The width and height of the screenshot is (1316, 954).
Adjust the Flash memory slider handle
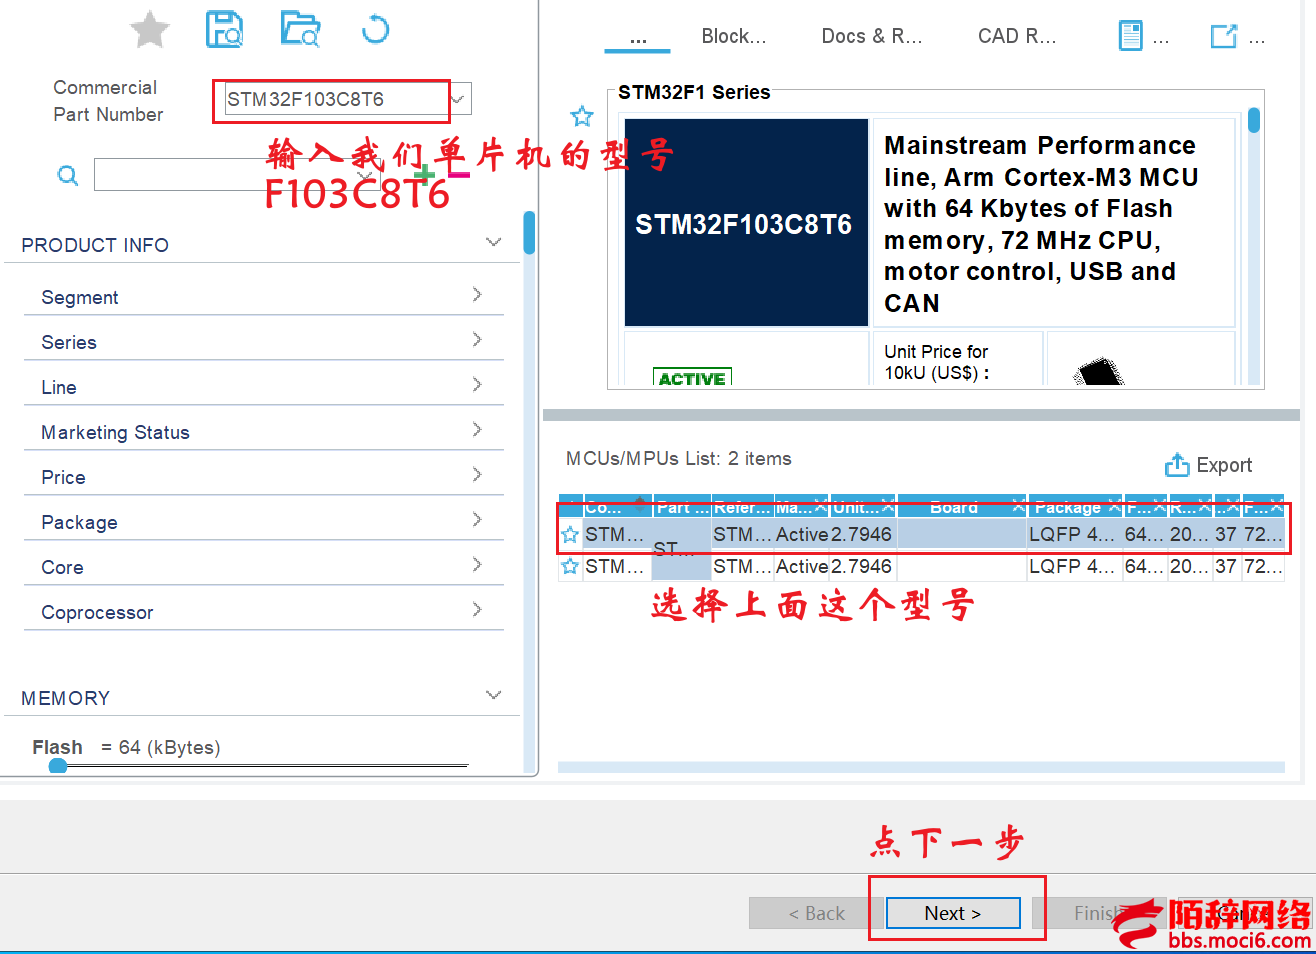58,766
